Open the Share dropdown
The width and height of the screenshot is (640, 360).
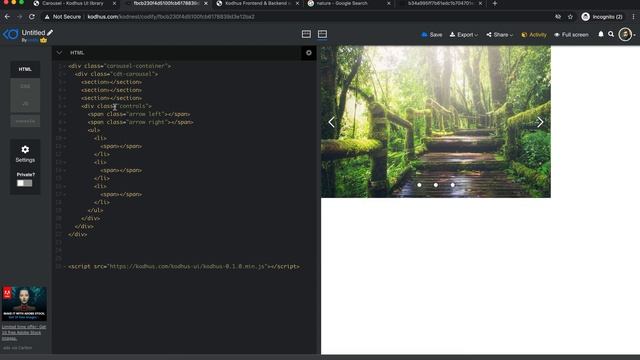pyautogui.click(x=500, y=35)
